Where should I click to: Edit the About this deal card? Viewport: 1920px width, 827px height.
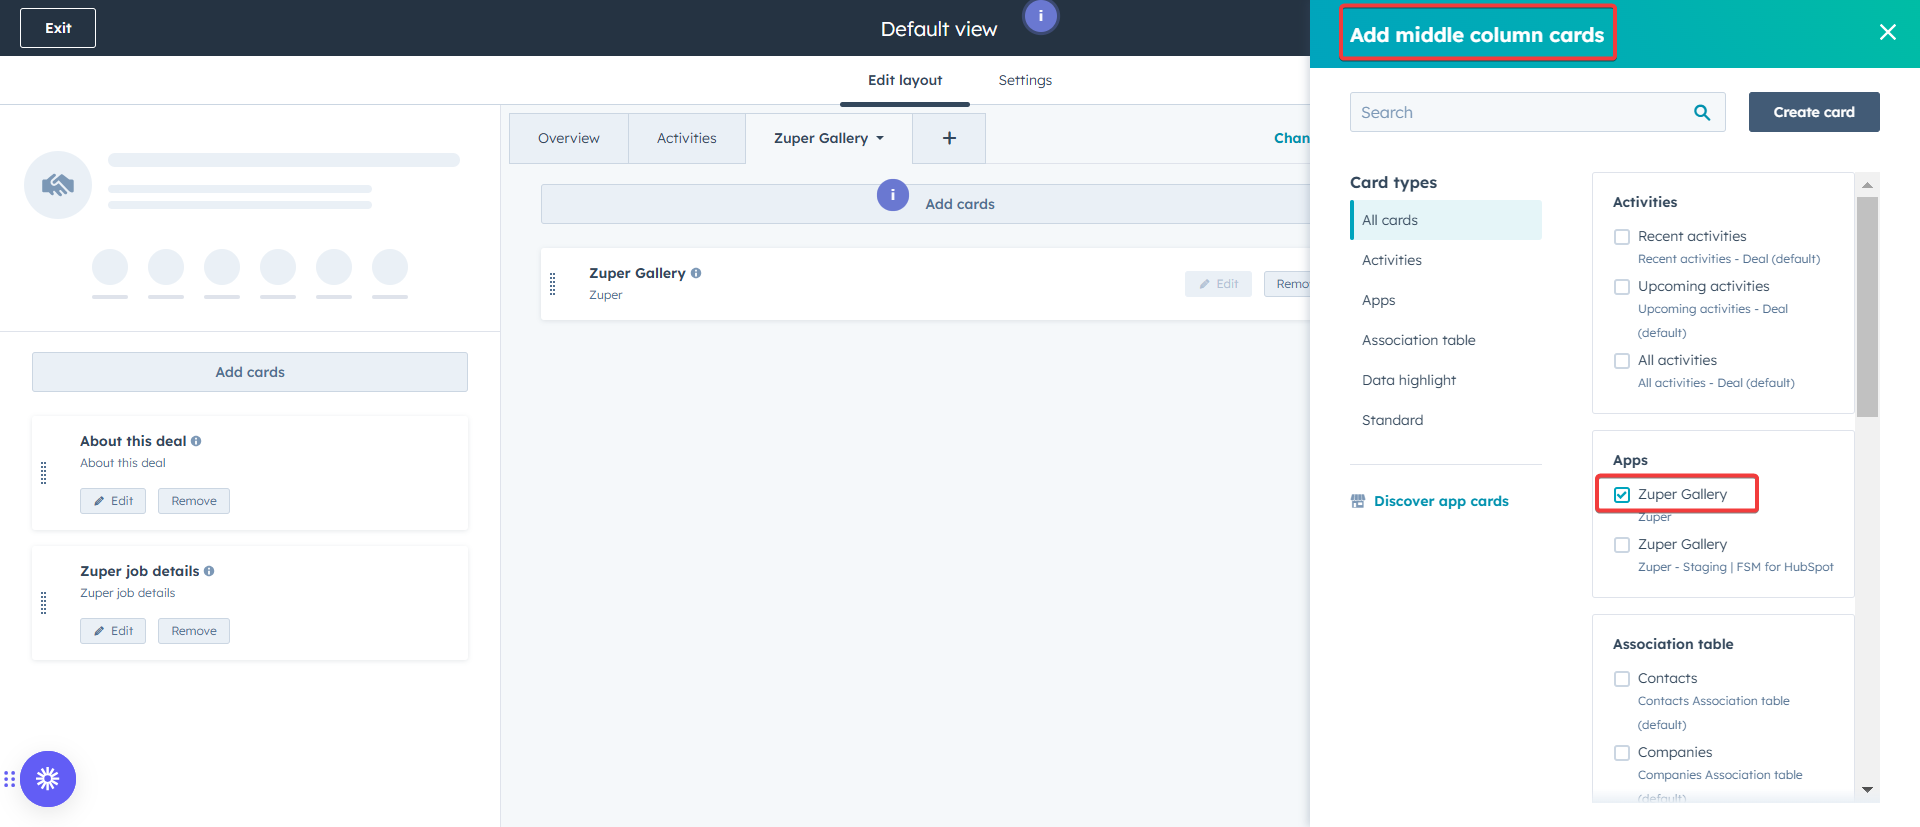tap(113, 501)
